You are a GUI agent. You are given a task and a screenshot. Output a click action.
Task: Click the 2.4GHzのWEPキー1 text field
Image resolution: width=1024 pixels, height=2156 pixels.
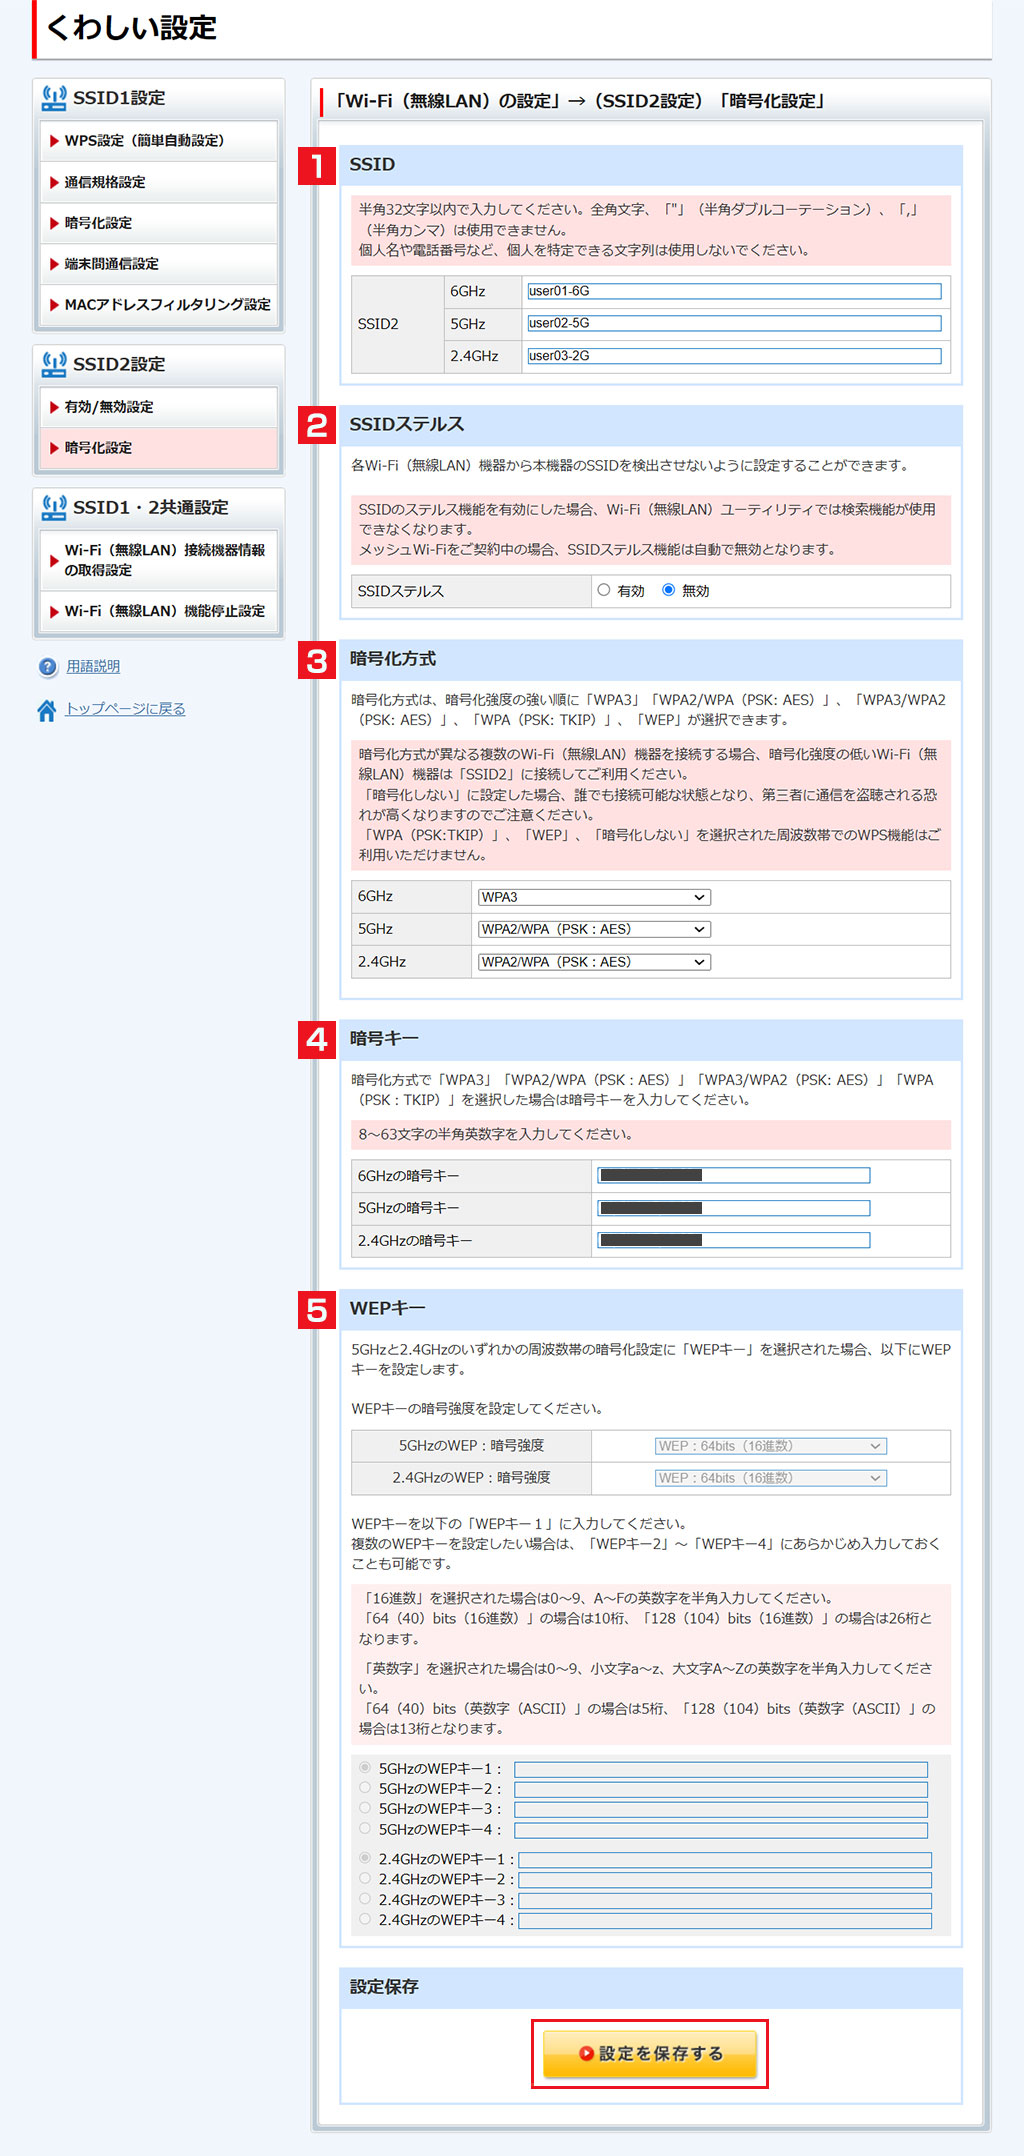pos(725,1860)
